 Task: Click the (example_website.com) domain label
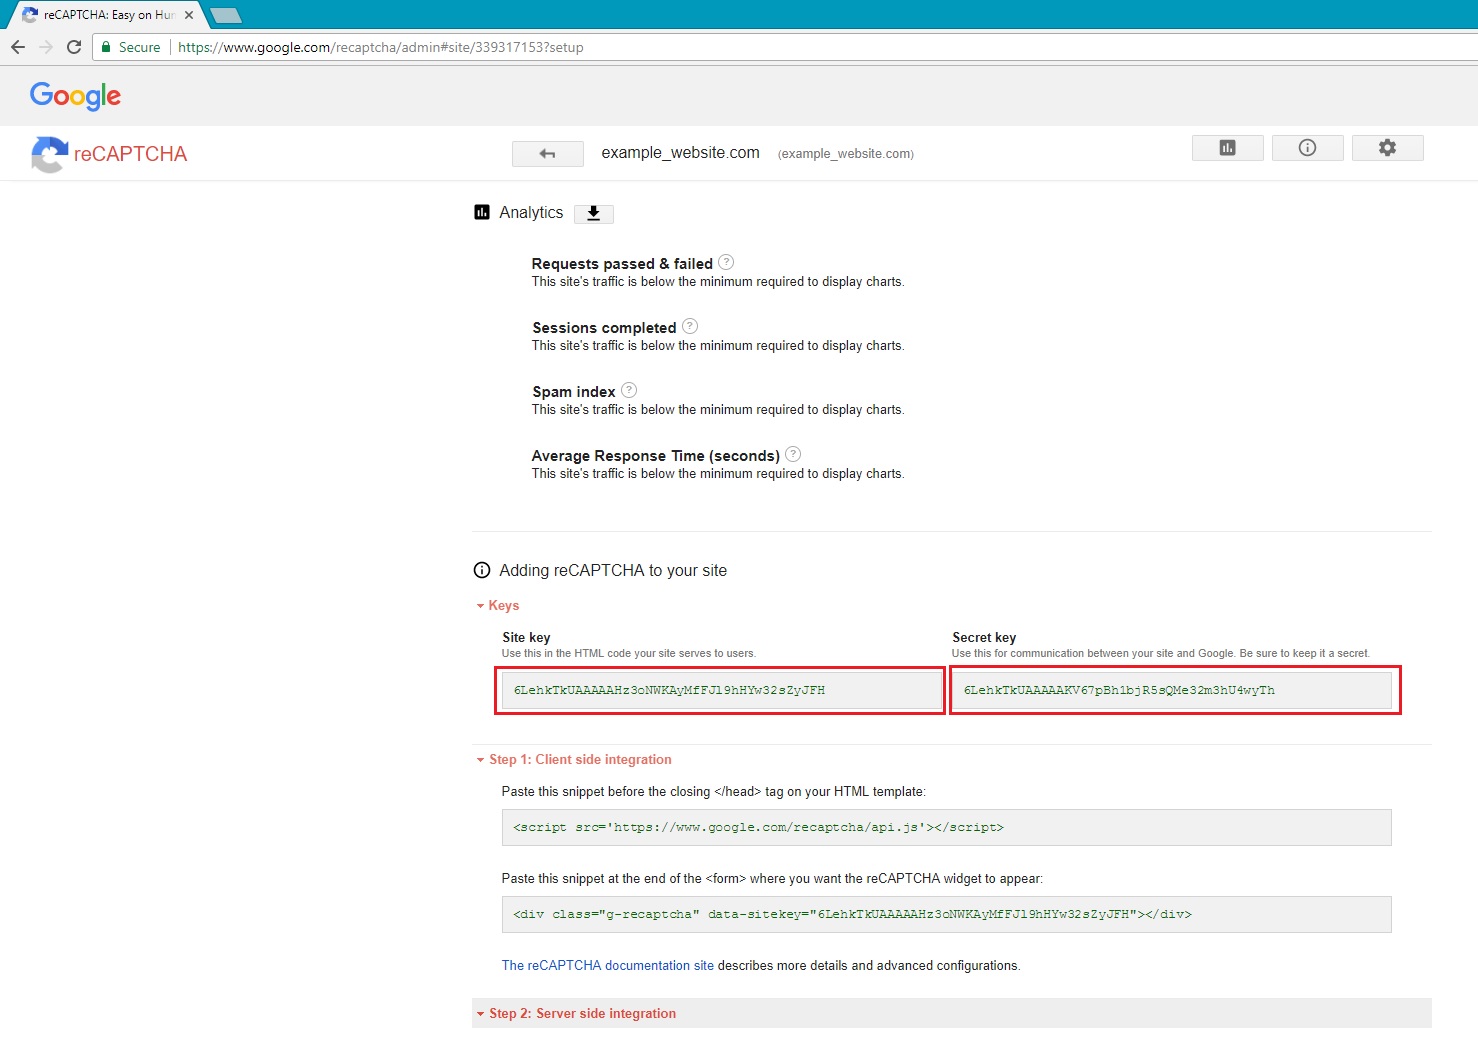(846, 154)
